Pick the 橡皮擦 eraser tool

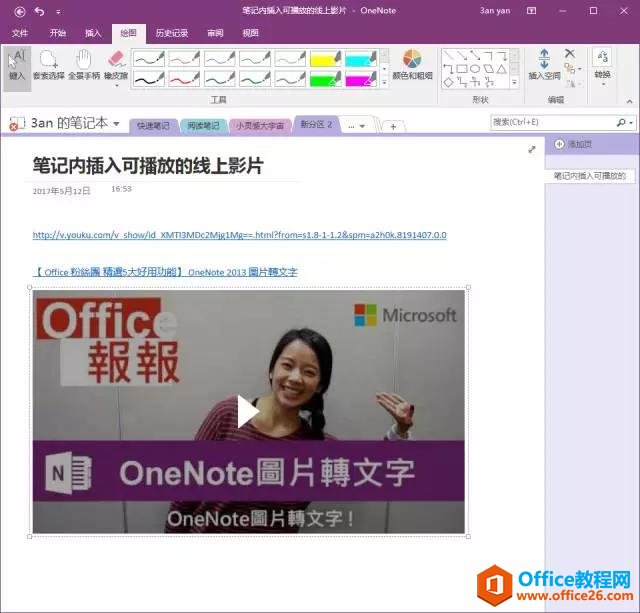coord(116,63)
